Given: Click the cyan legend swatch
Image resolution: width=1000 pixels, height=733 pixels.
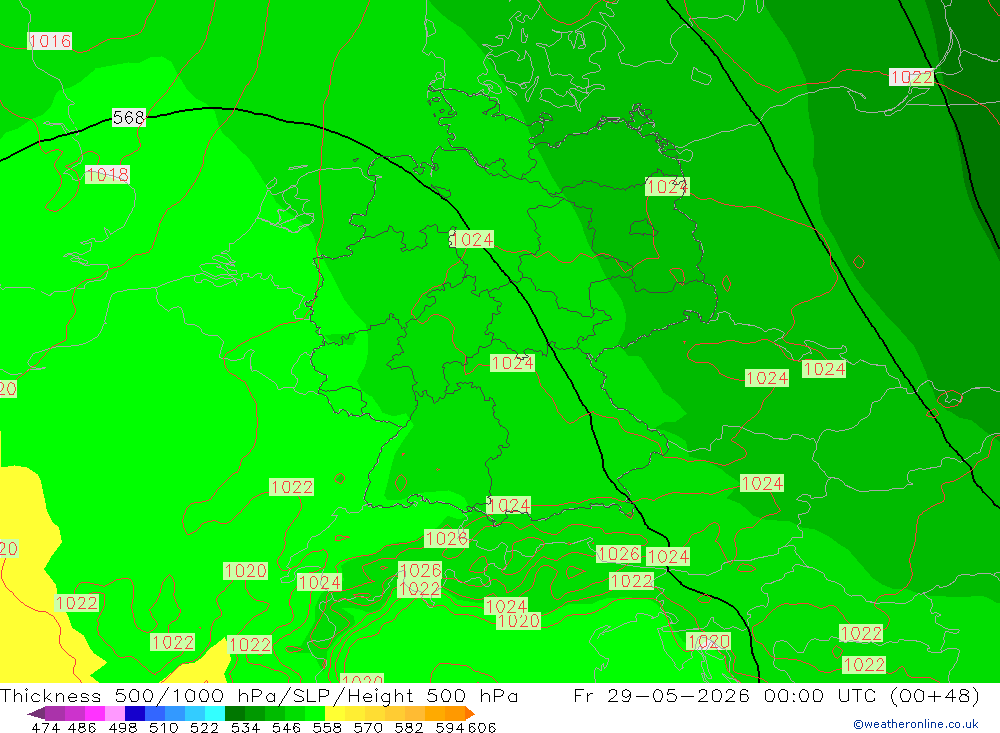Looking at the screenshot, I should pyautogui.click(x=215, y=713).
